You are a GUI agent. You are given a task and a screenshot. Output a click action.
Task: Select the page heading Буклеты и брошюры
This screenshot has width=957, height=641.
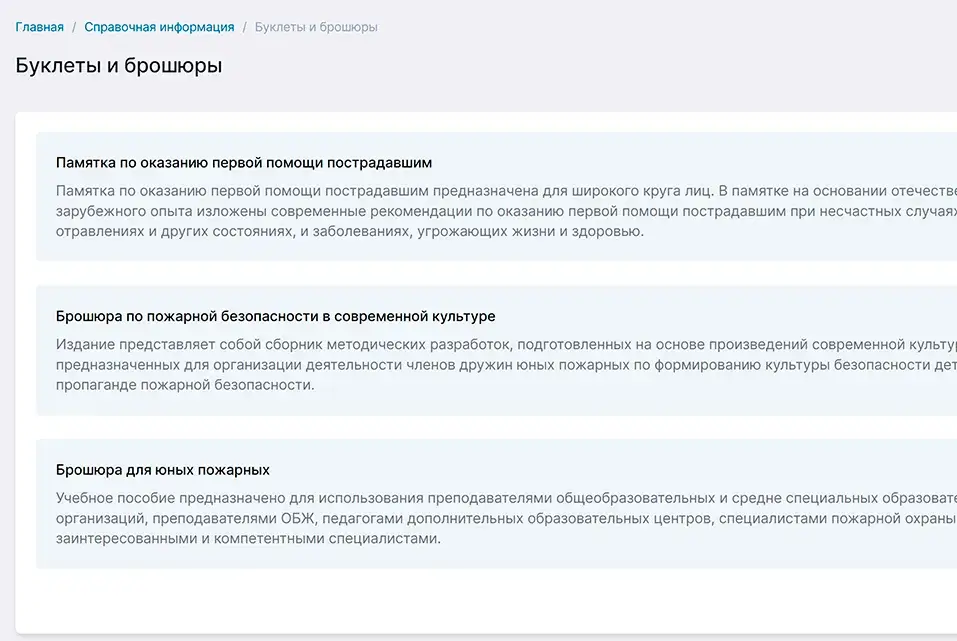tap(119, 65)
